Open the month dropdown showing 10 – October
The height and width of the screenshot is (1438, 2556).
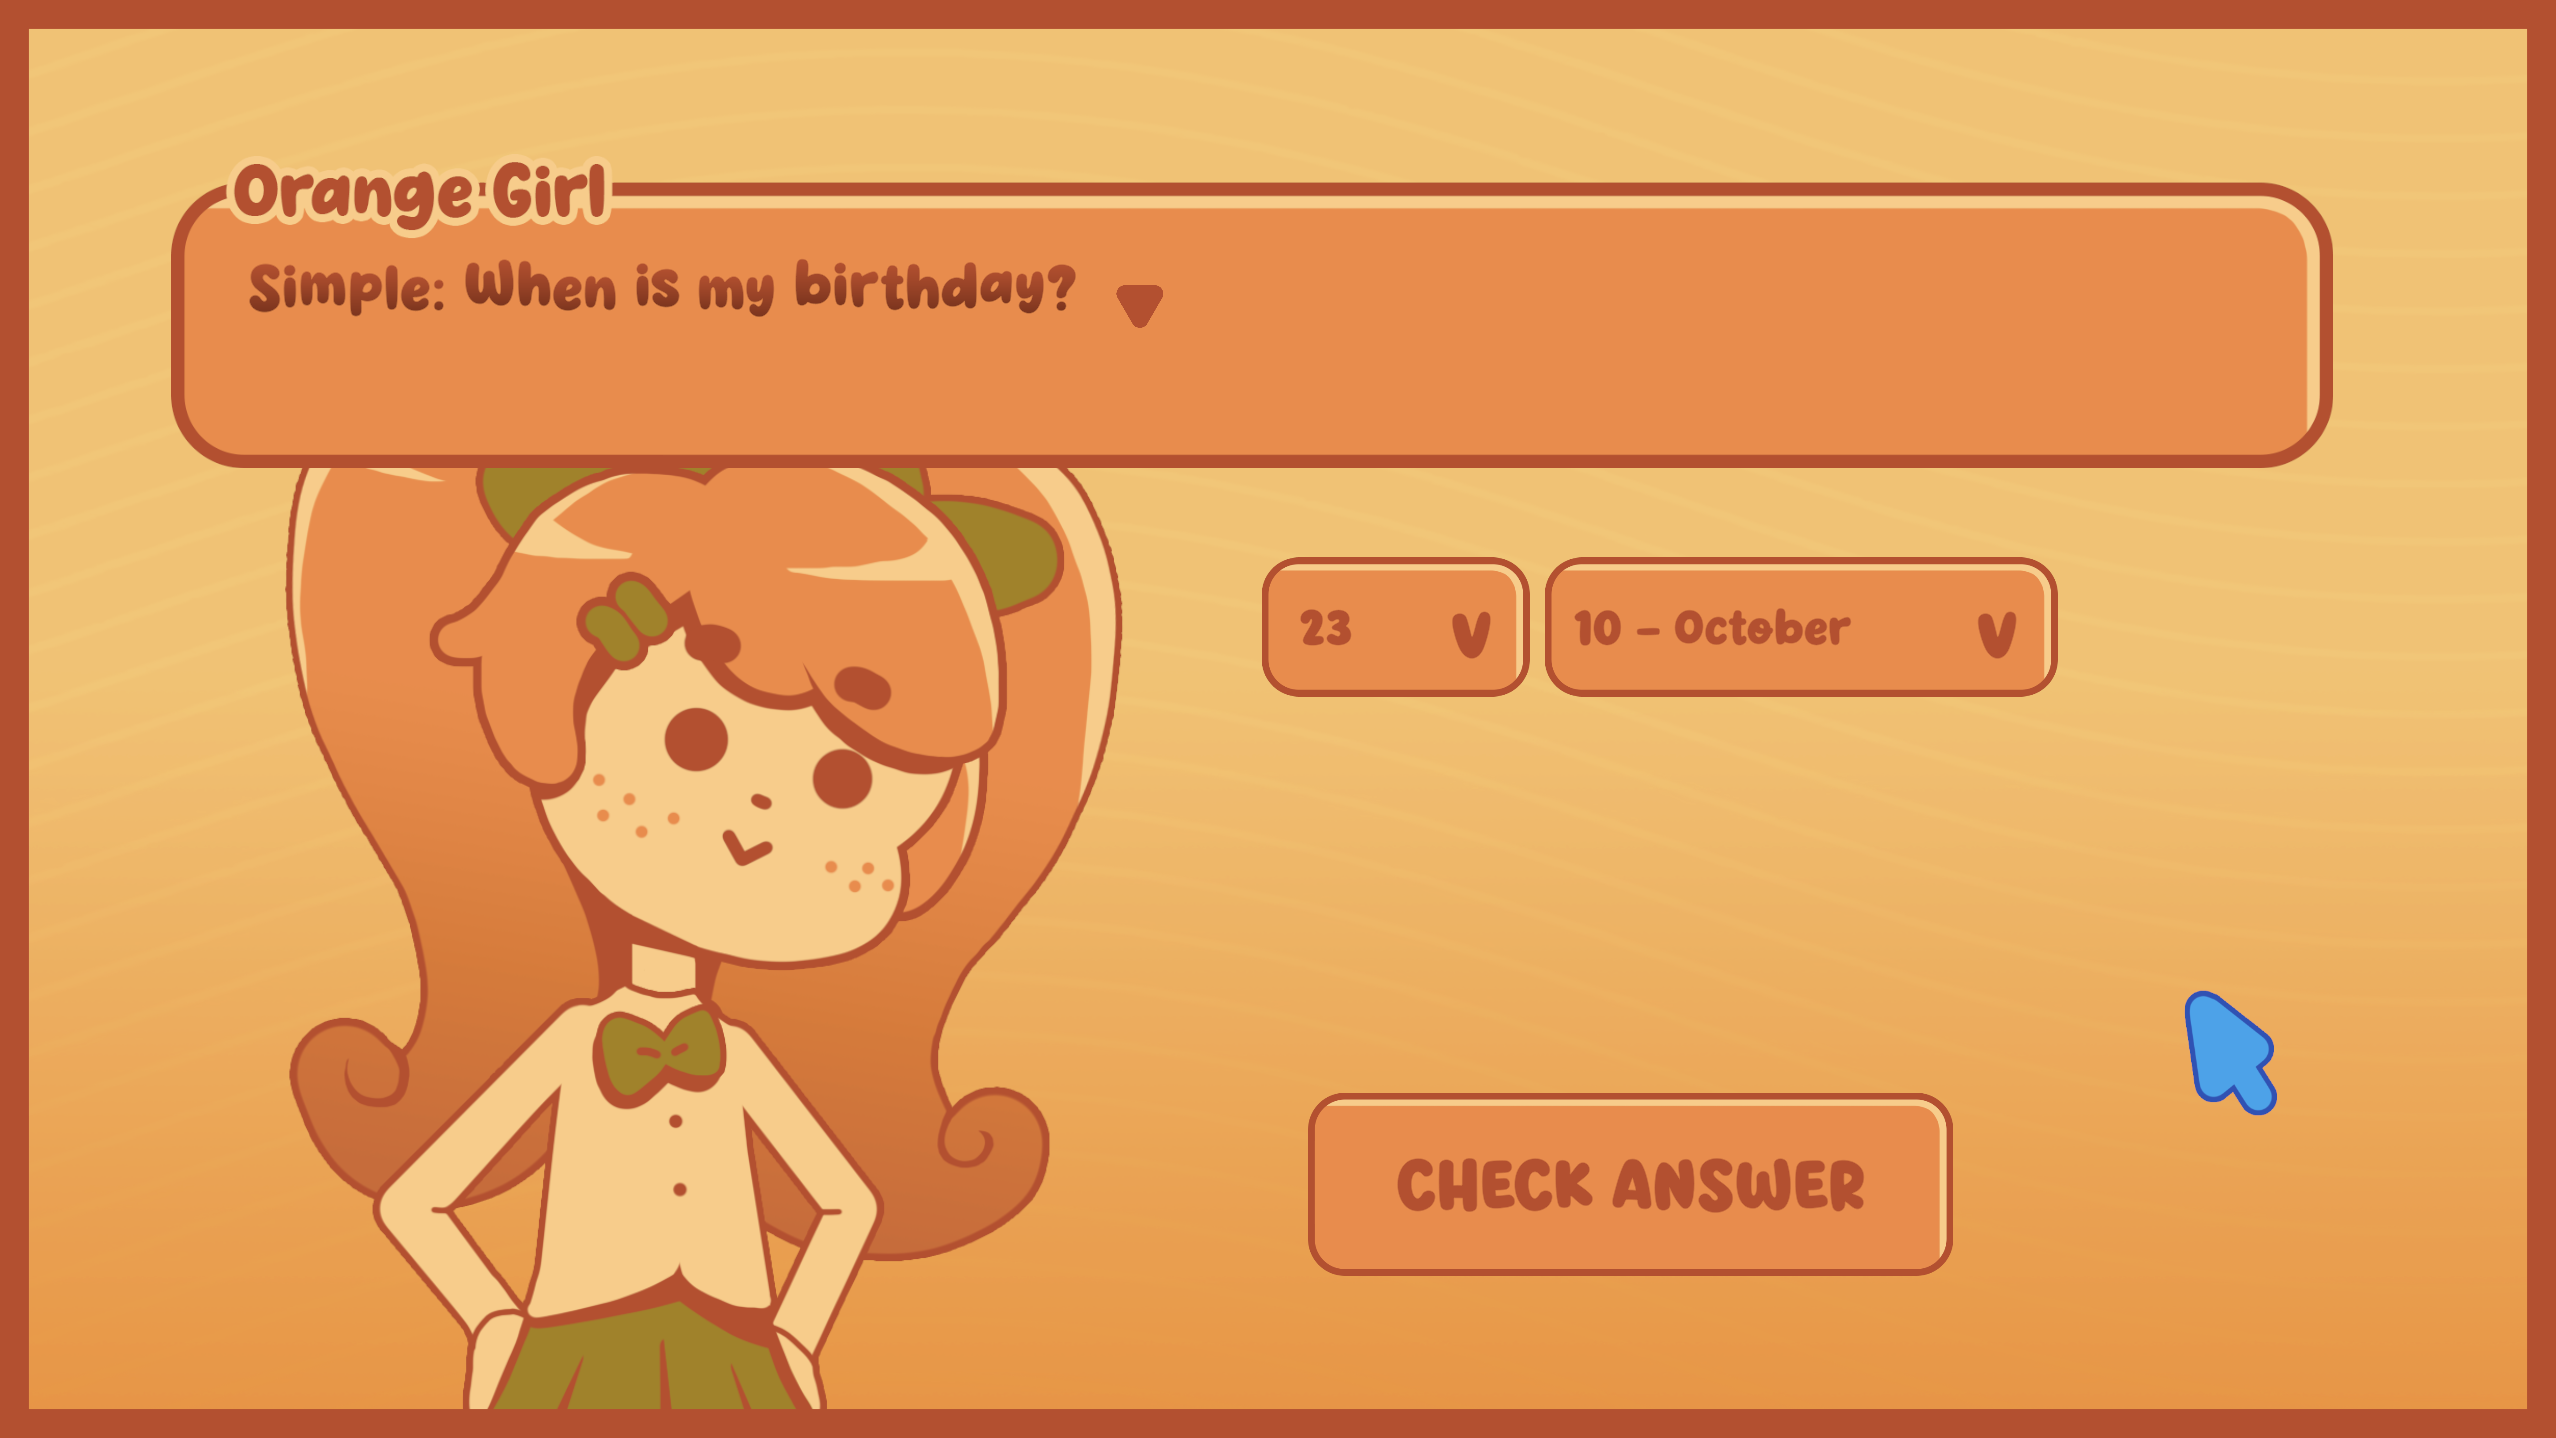coord(1800,627)
